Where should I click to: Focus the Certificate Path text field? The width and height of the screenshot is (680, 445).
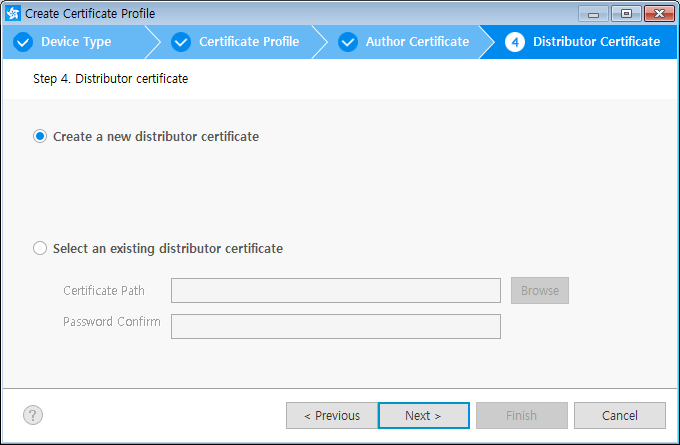click(335, 291)
